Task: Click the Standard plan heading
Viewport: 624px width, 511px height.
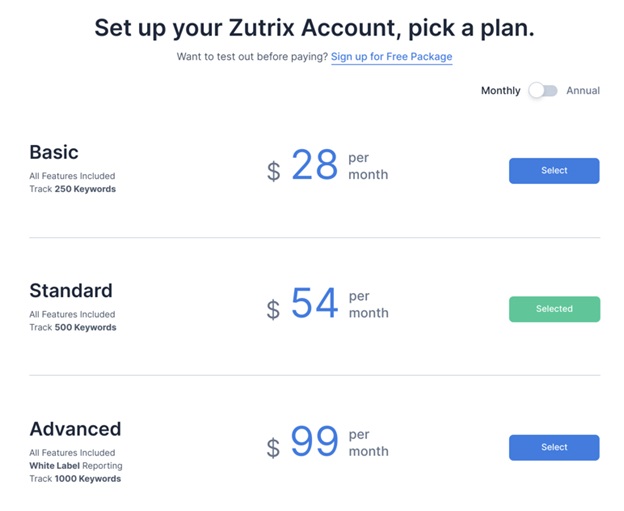Action: tap(71, 291)
